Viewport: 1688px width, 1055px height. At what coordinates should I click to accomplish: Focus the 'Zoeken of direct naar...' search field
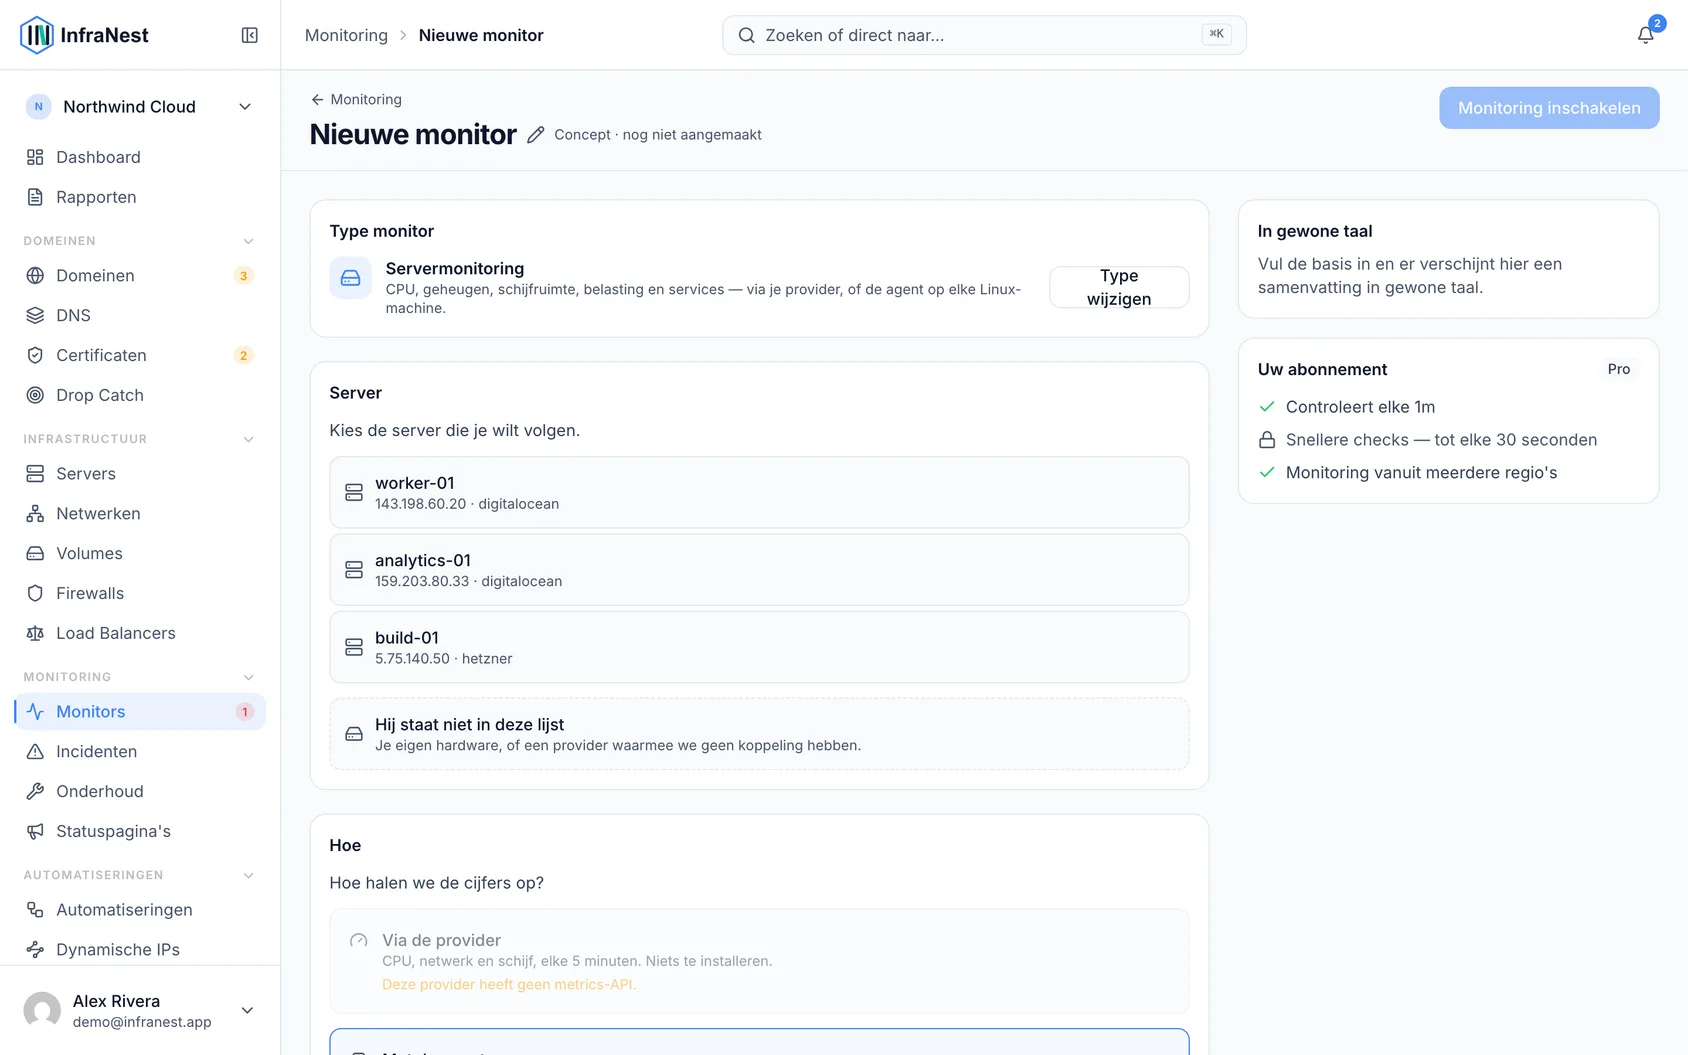(x=984, y=35)
